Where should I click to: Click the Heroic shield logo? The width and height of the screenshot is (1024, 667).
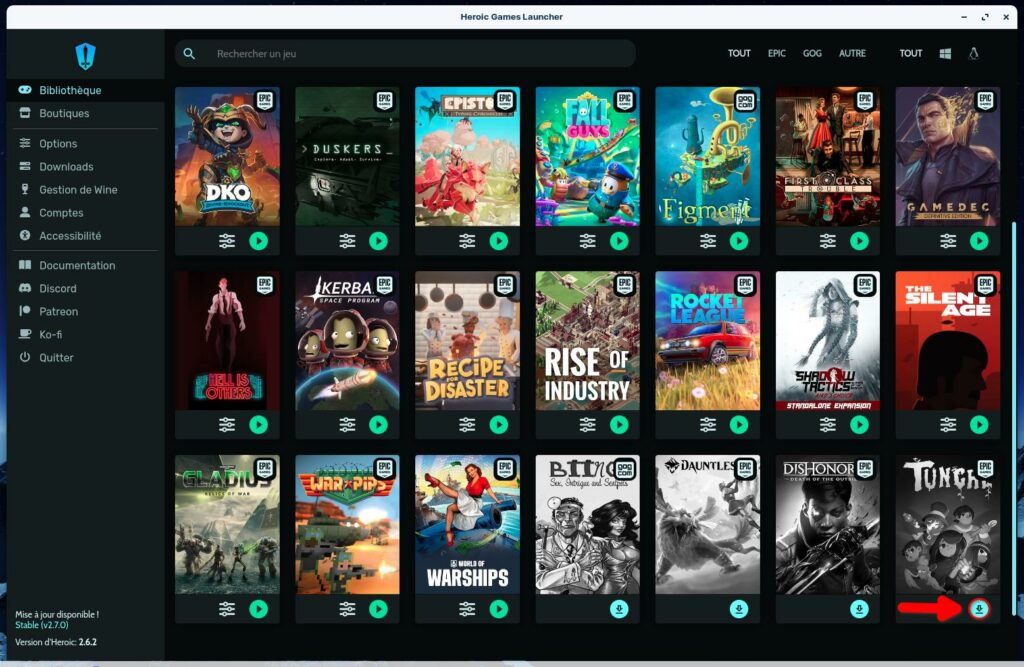pos(85,56)
